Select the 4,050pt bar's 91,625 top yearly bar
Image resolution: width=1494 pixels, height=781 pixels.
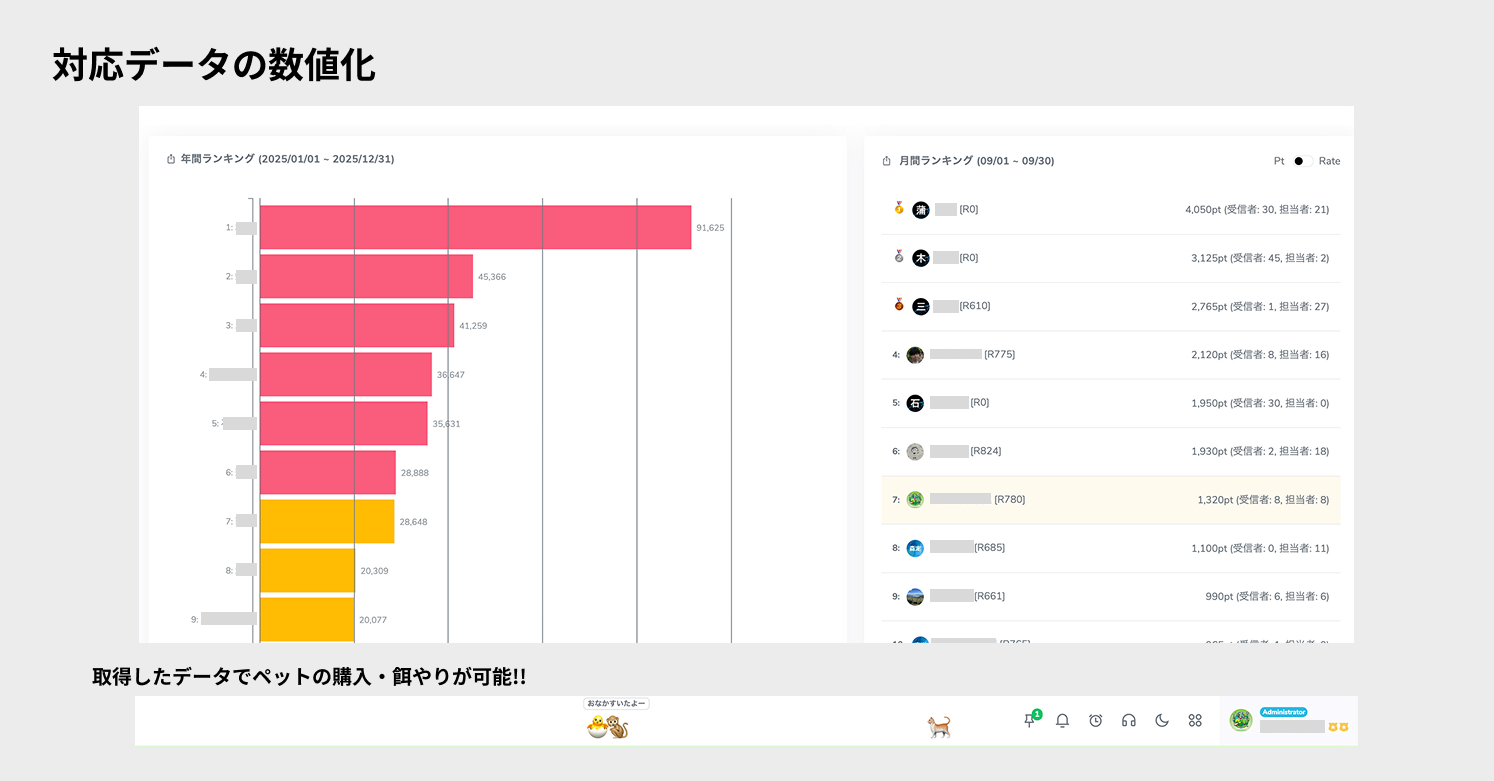pyautogui.click(x=475, y=227)
